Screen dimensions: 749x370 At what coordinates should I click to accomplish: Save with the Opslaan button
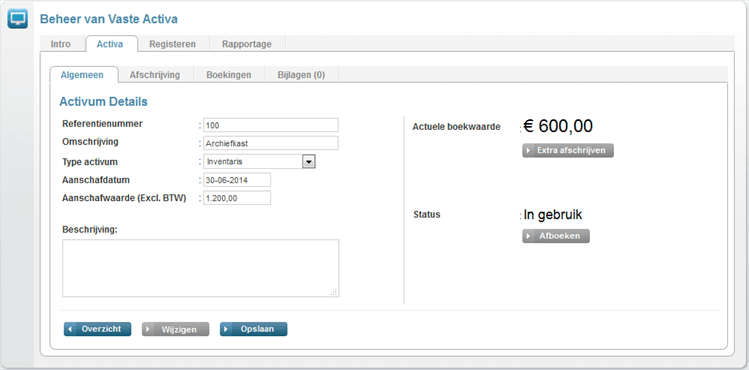[x=254, y=329]
